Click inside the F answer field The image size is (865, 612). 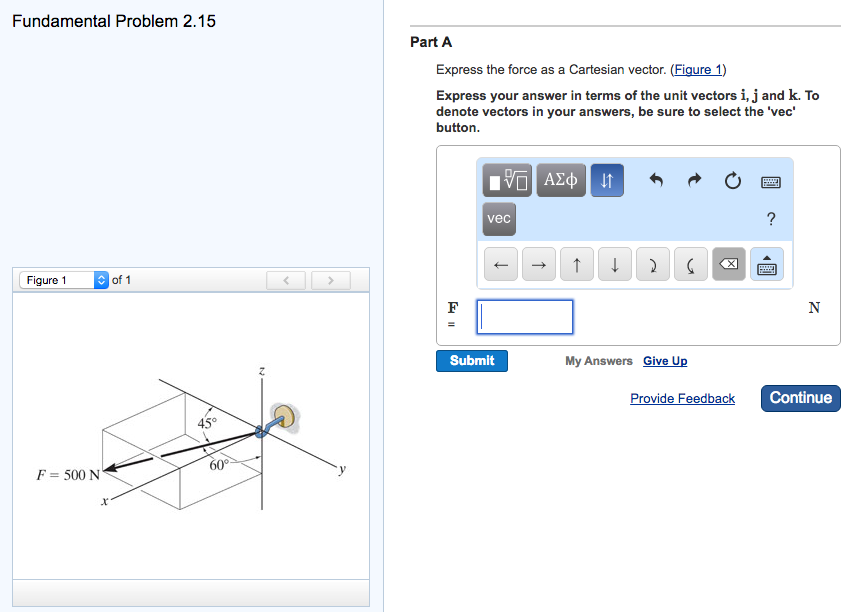pos(525,316)
